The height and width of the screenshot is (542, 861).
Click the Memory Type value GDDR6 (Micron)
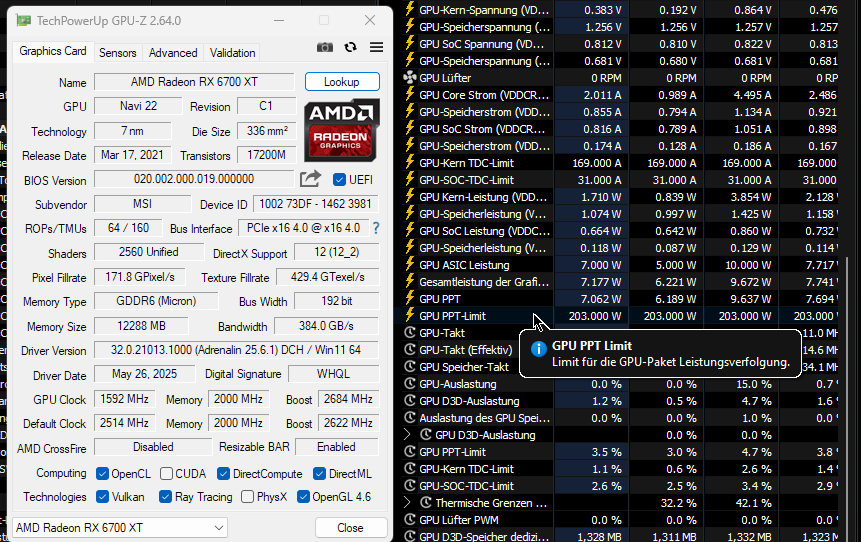point(156,301)
